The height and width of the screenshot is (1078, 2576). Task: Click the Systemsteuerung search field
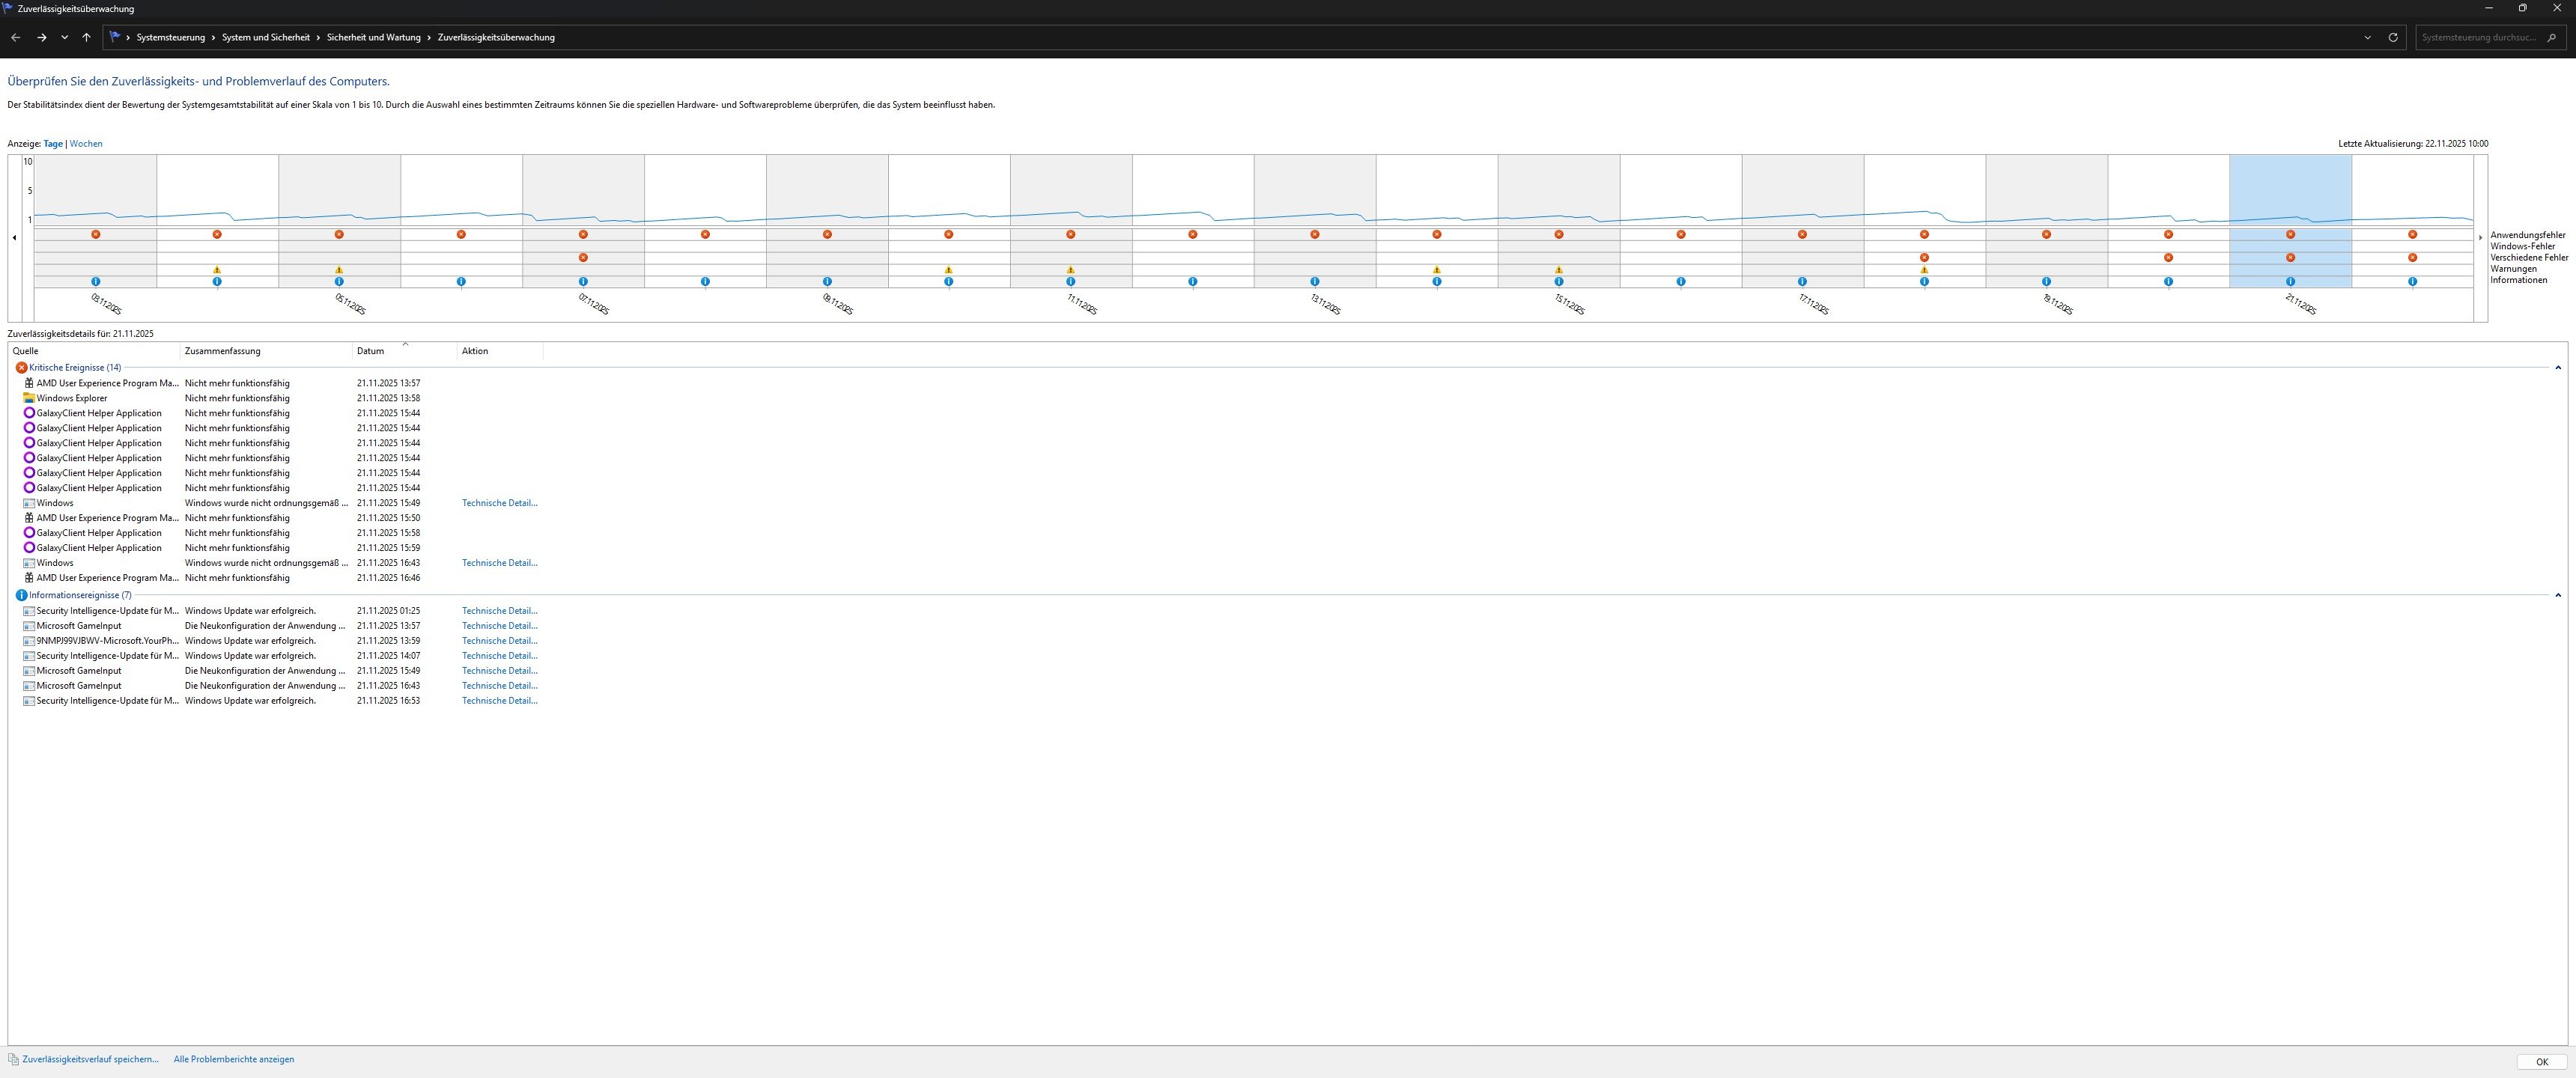[x=2478, y=37]
